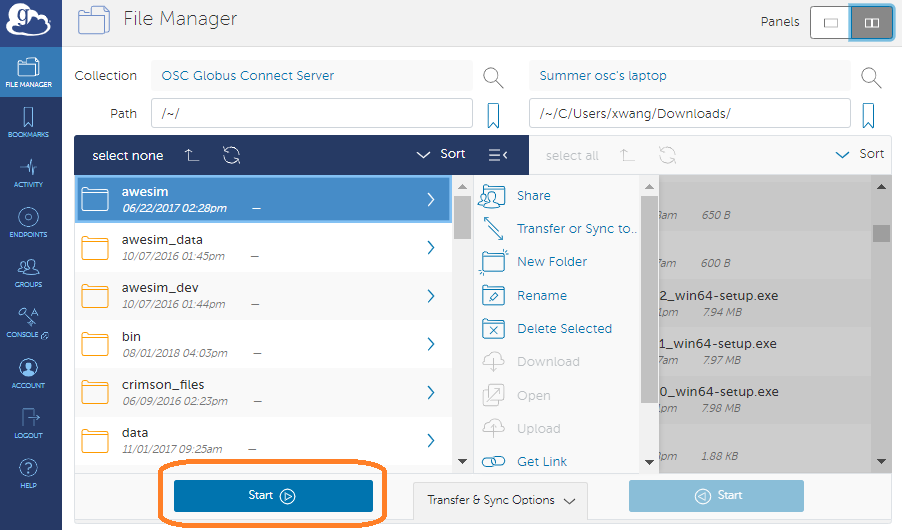Open Endpoints in the sidebar

tap(28, 223)
